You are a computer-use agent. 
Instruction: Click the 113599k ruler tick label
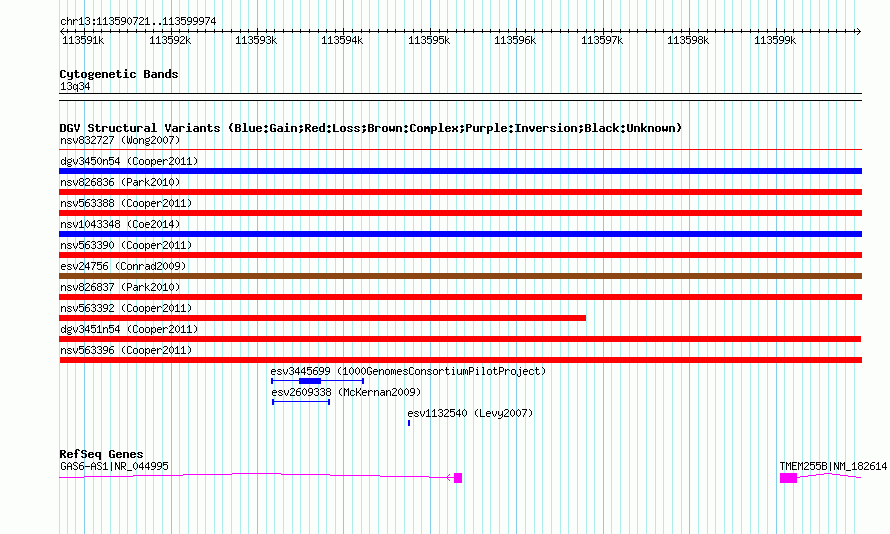(775, 40)
